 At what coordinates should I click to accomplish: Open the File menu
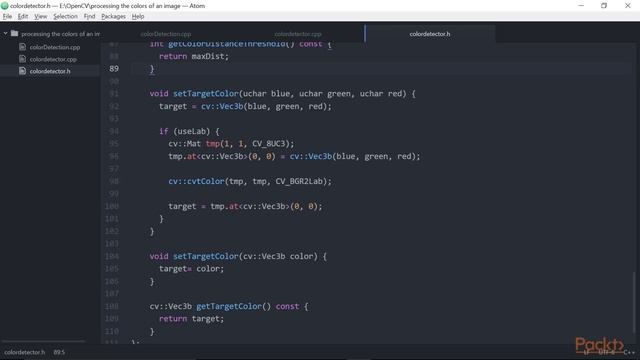pyautogui.click(x=7, y=16)
